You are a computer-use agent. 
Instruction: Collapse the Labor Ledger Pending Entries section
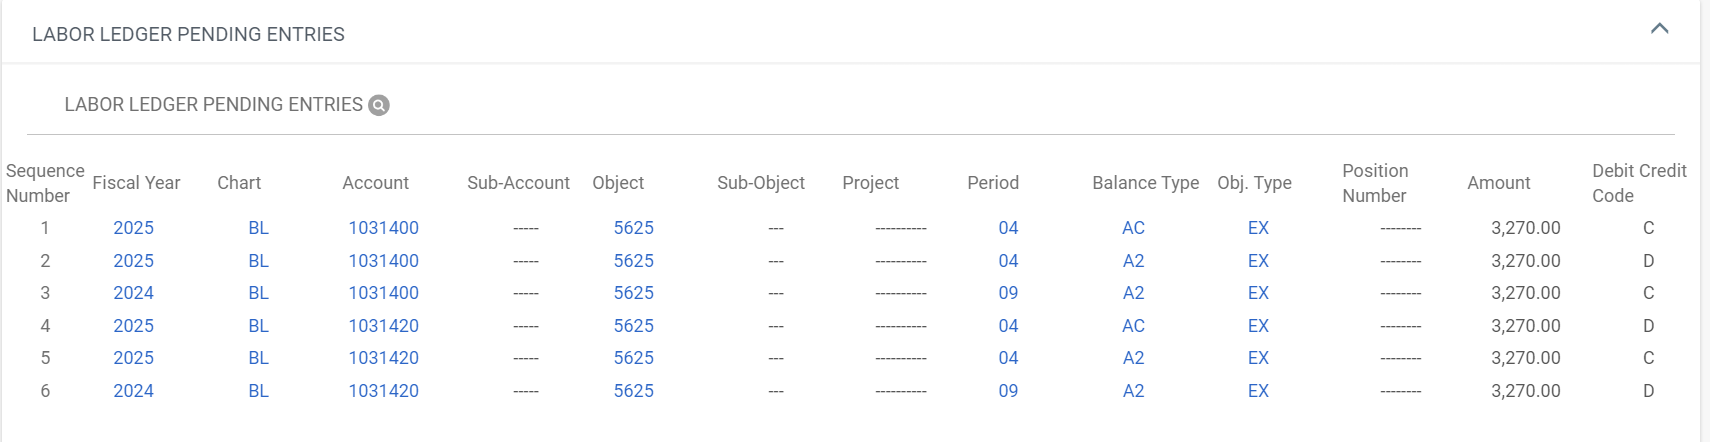tap(1659, 29)
